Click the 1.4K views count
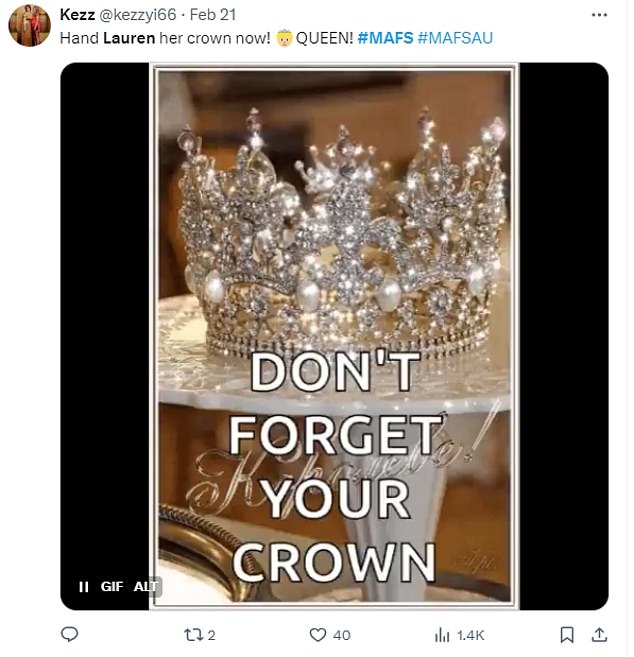 click(x=471, y=635)
